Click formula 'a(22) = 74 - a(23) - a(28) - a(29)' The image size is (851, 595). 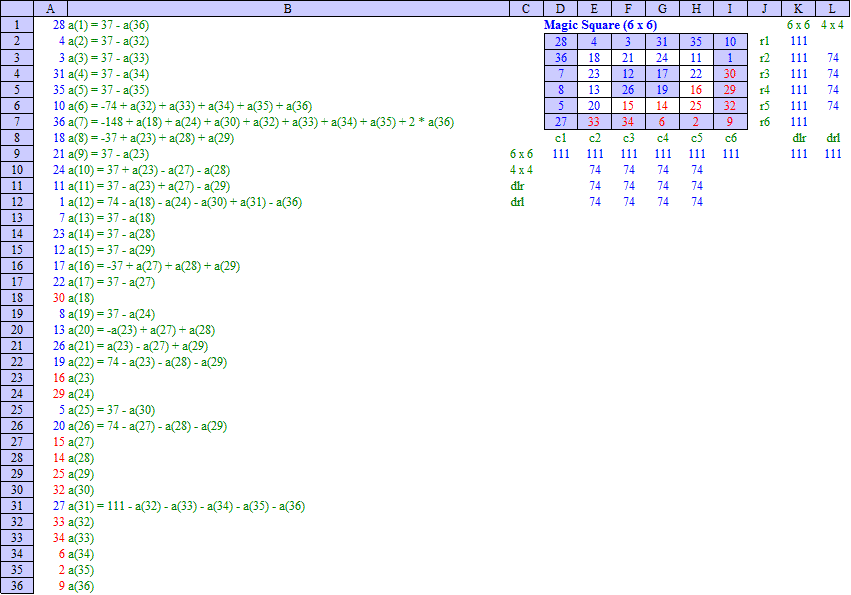pos(148,362)
